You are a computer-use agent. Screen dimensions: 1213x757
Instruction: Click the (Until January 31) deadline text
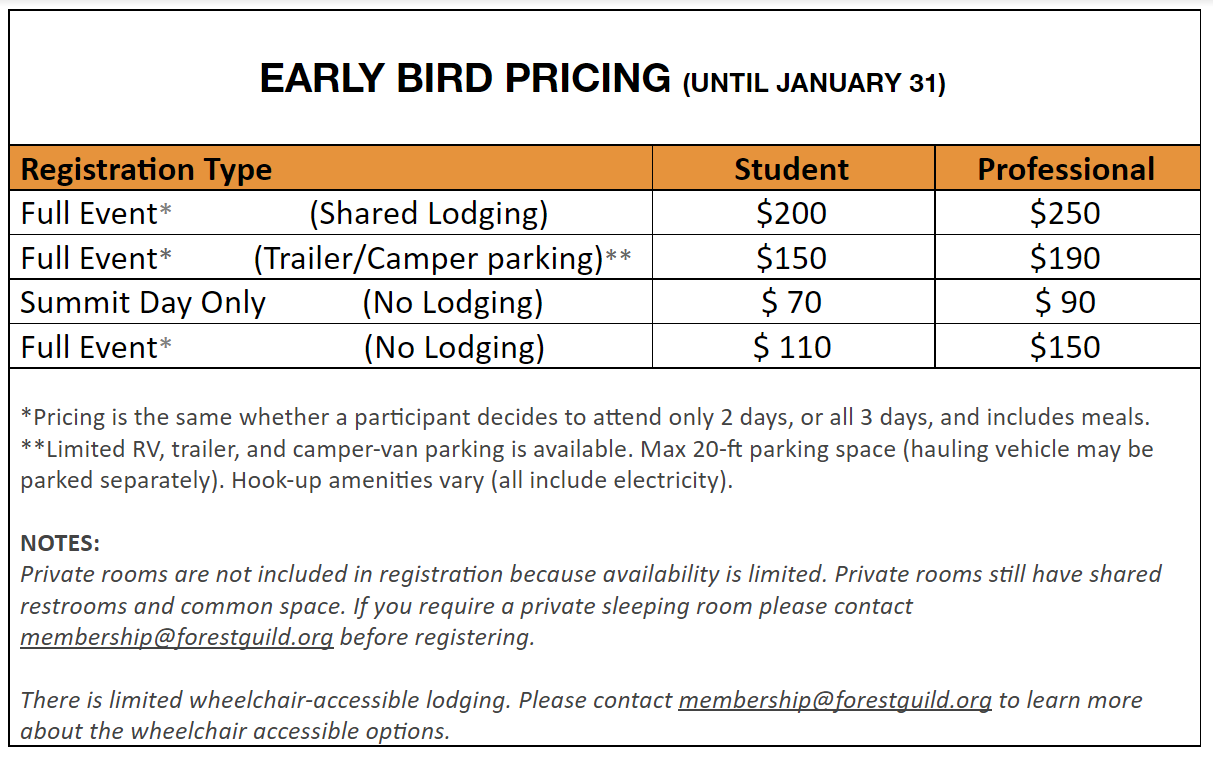[814, 84]
